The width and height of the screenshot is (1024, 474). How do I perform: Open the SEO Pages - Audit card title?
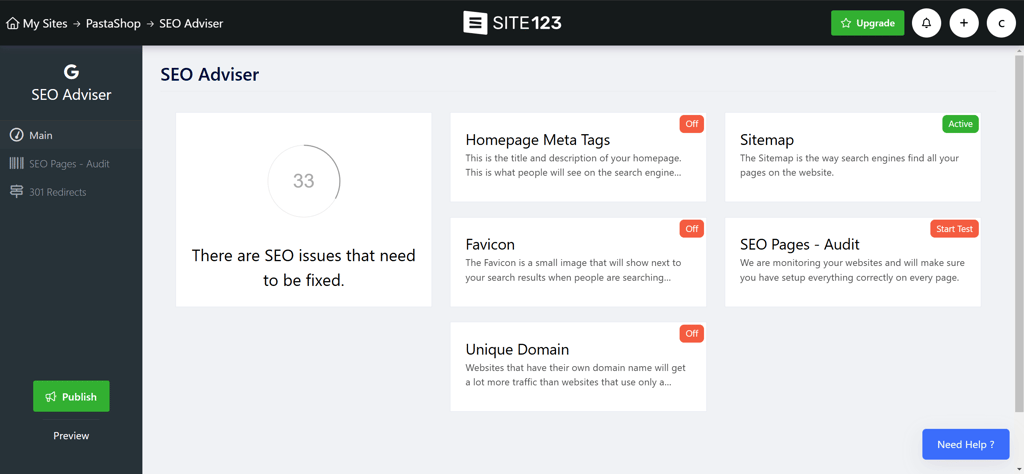pyautogui.click(x=799, y=244)
